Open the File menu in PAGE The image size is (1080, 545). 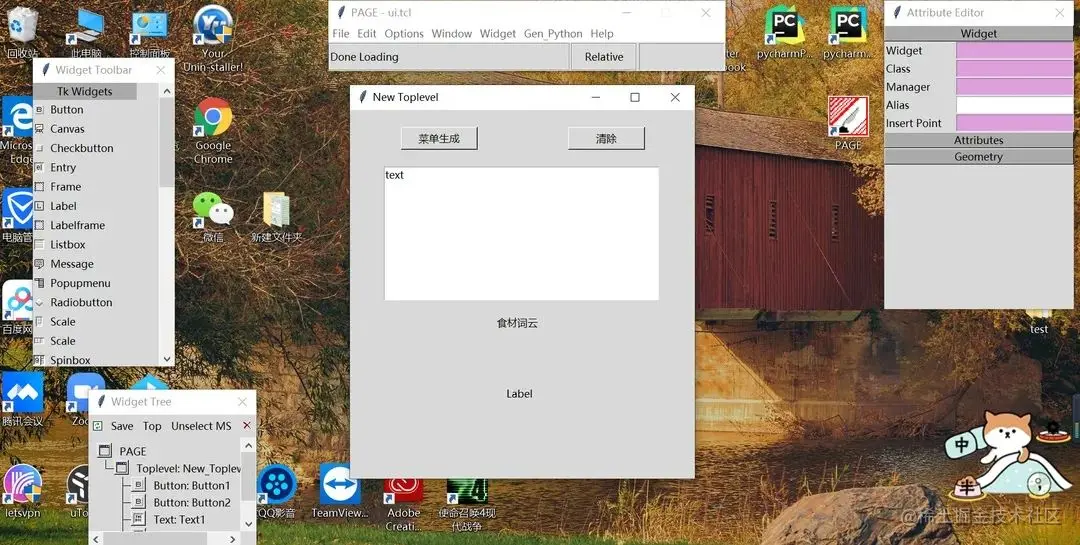click(x=340, y=34)
